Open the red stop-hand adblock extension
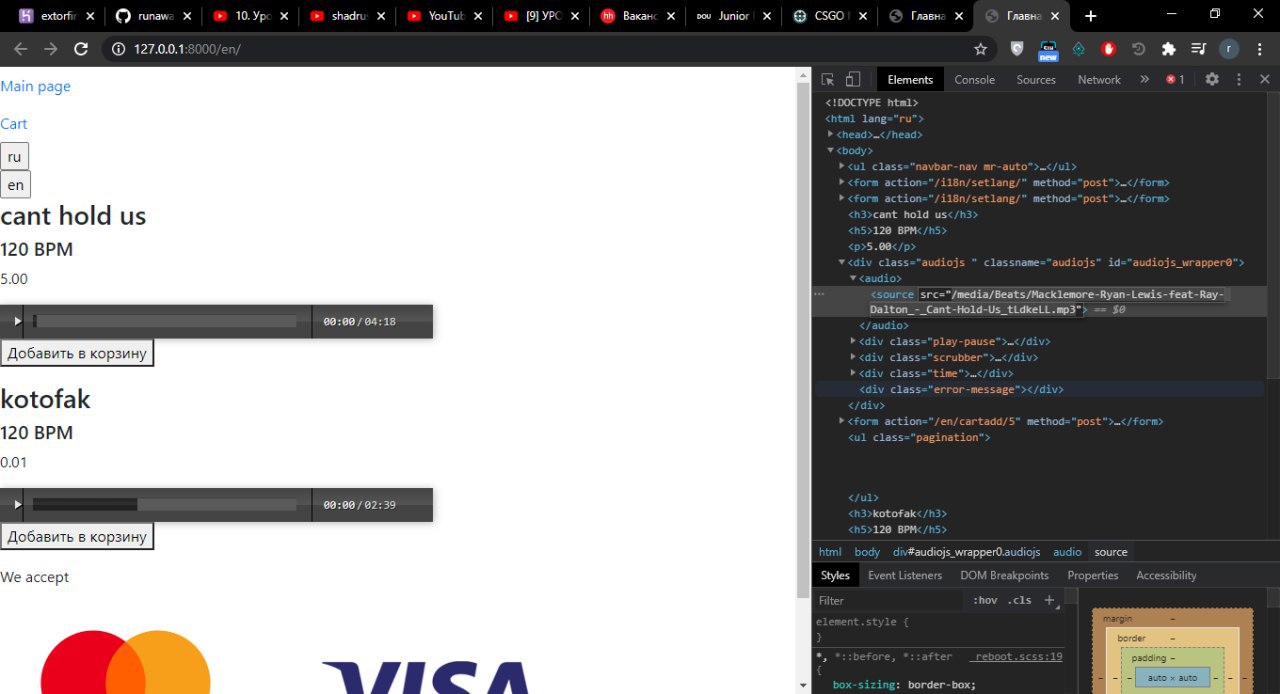The width and height of the screenshot is (1280, 694). 1108,49
